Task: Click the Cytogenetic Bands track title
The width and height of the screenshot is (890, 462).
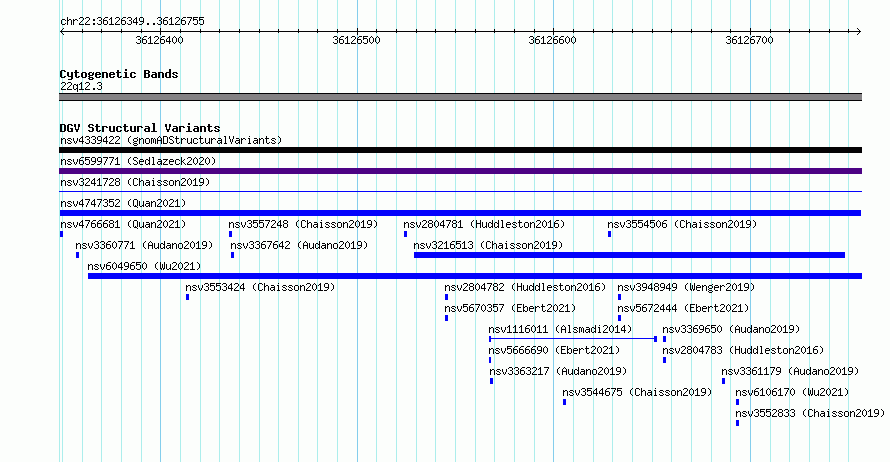Action: 119,74
